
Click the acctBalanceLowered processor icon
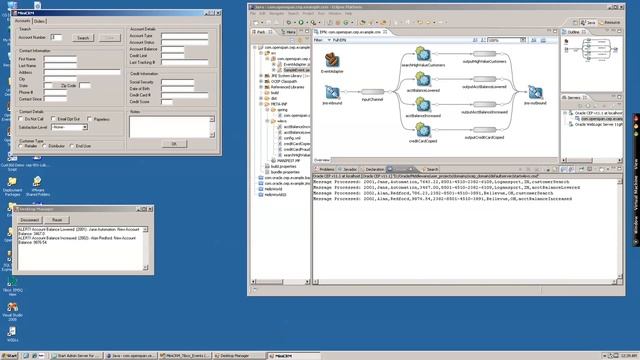pos(423,80)
